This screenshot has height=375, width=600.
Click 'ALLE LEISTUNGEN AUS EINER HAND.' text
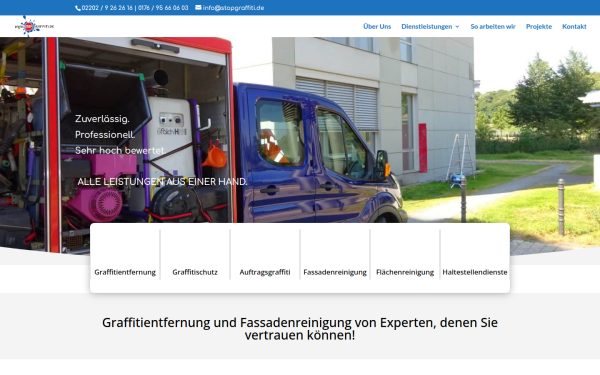162,182
